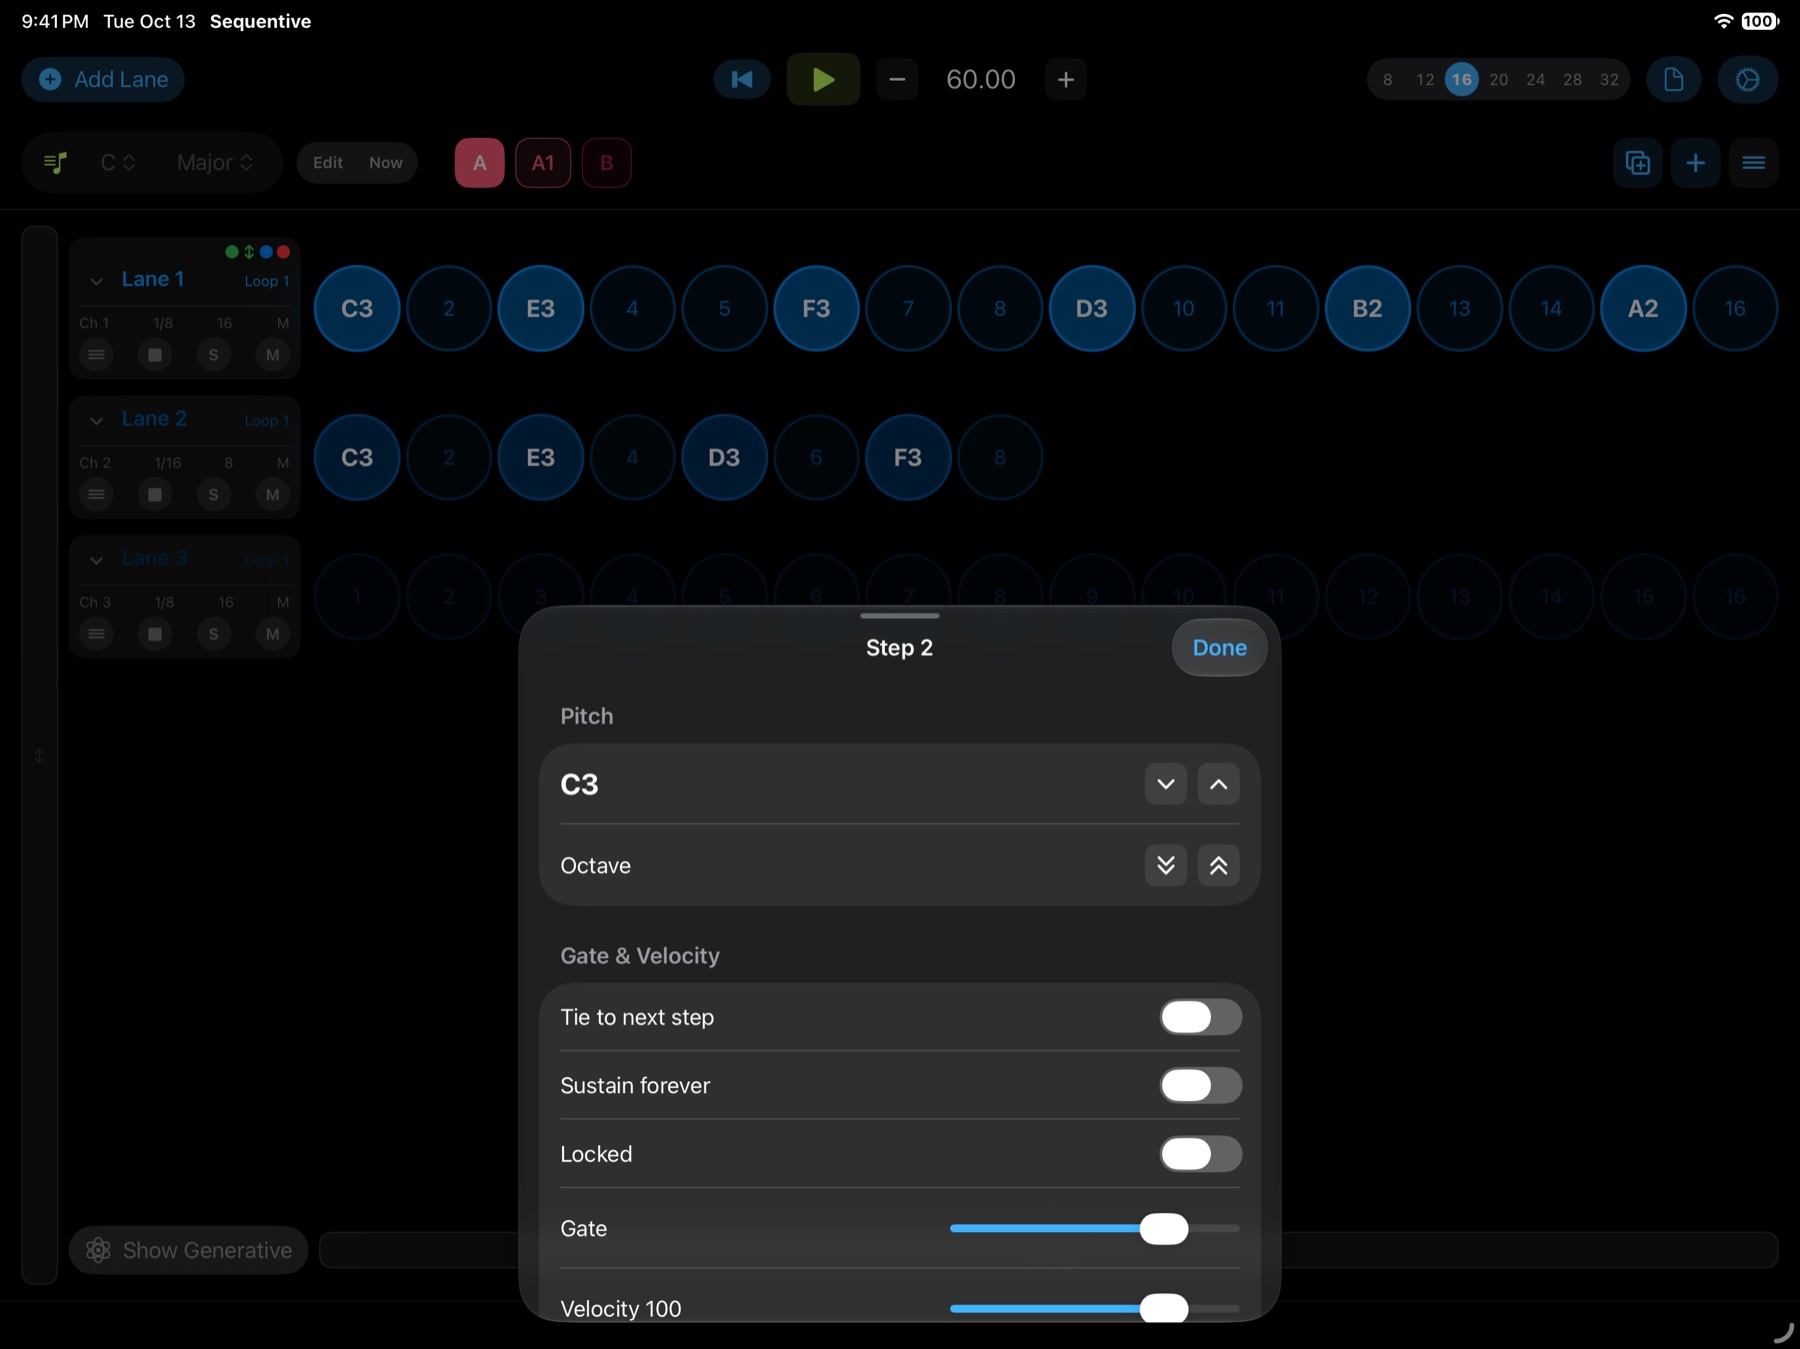The height and width of the screenshot is (1349, 1800).
Task: Tap Done to close Step 2 panel
Action: pyautogui.click(x=1220, y=648)
